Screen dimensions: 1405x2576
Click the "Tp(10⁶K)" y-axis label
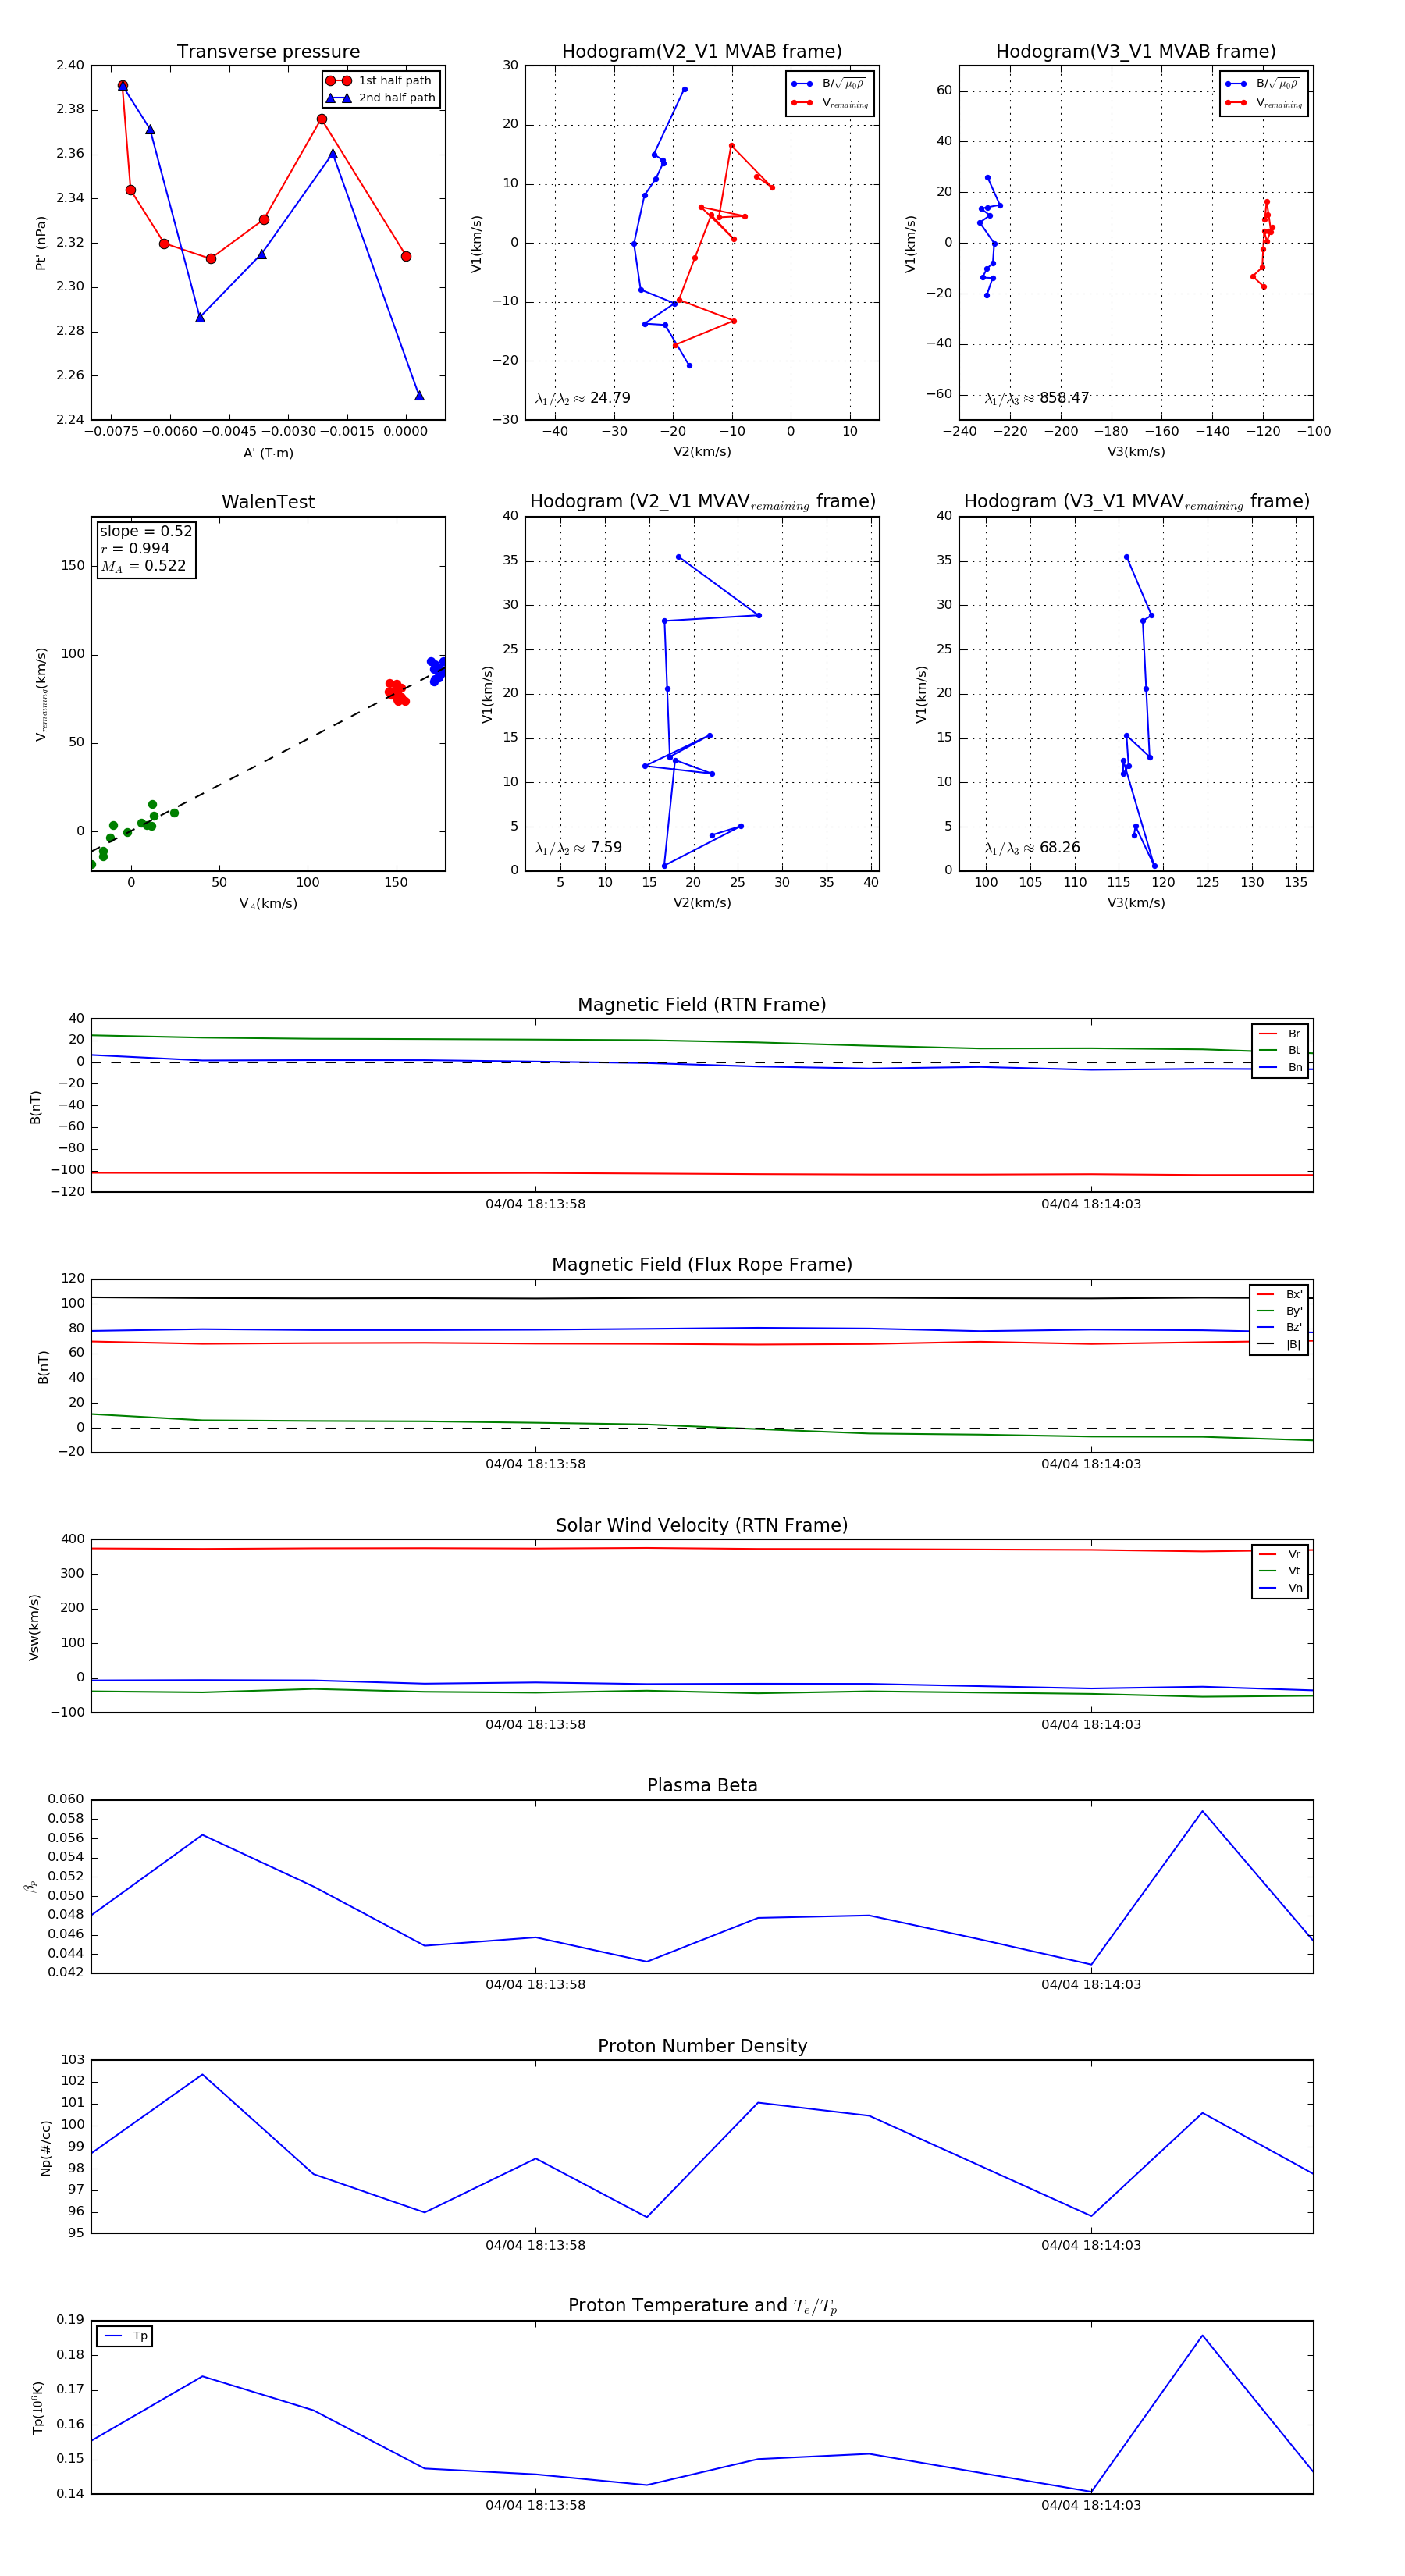(39, 2408)
